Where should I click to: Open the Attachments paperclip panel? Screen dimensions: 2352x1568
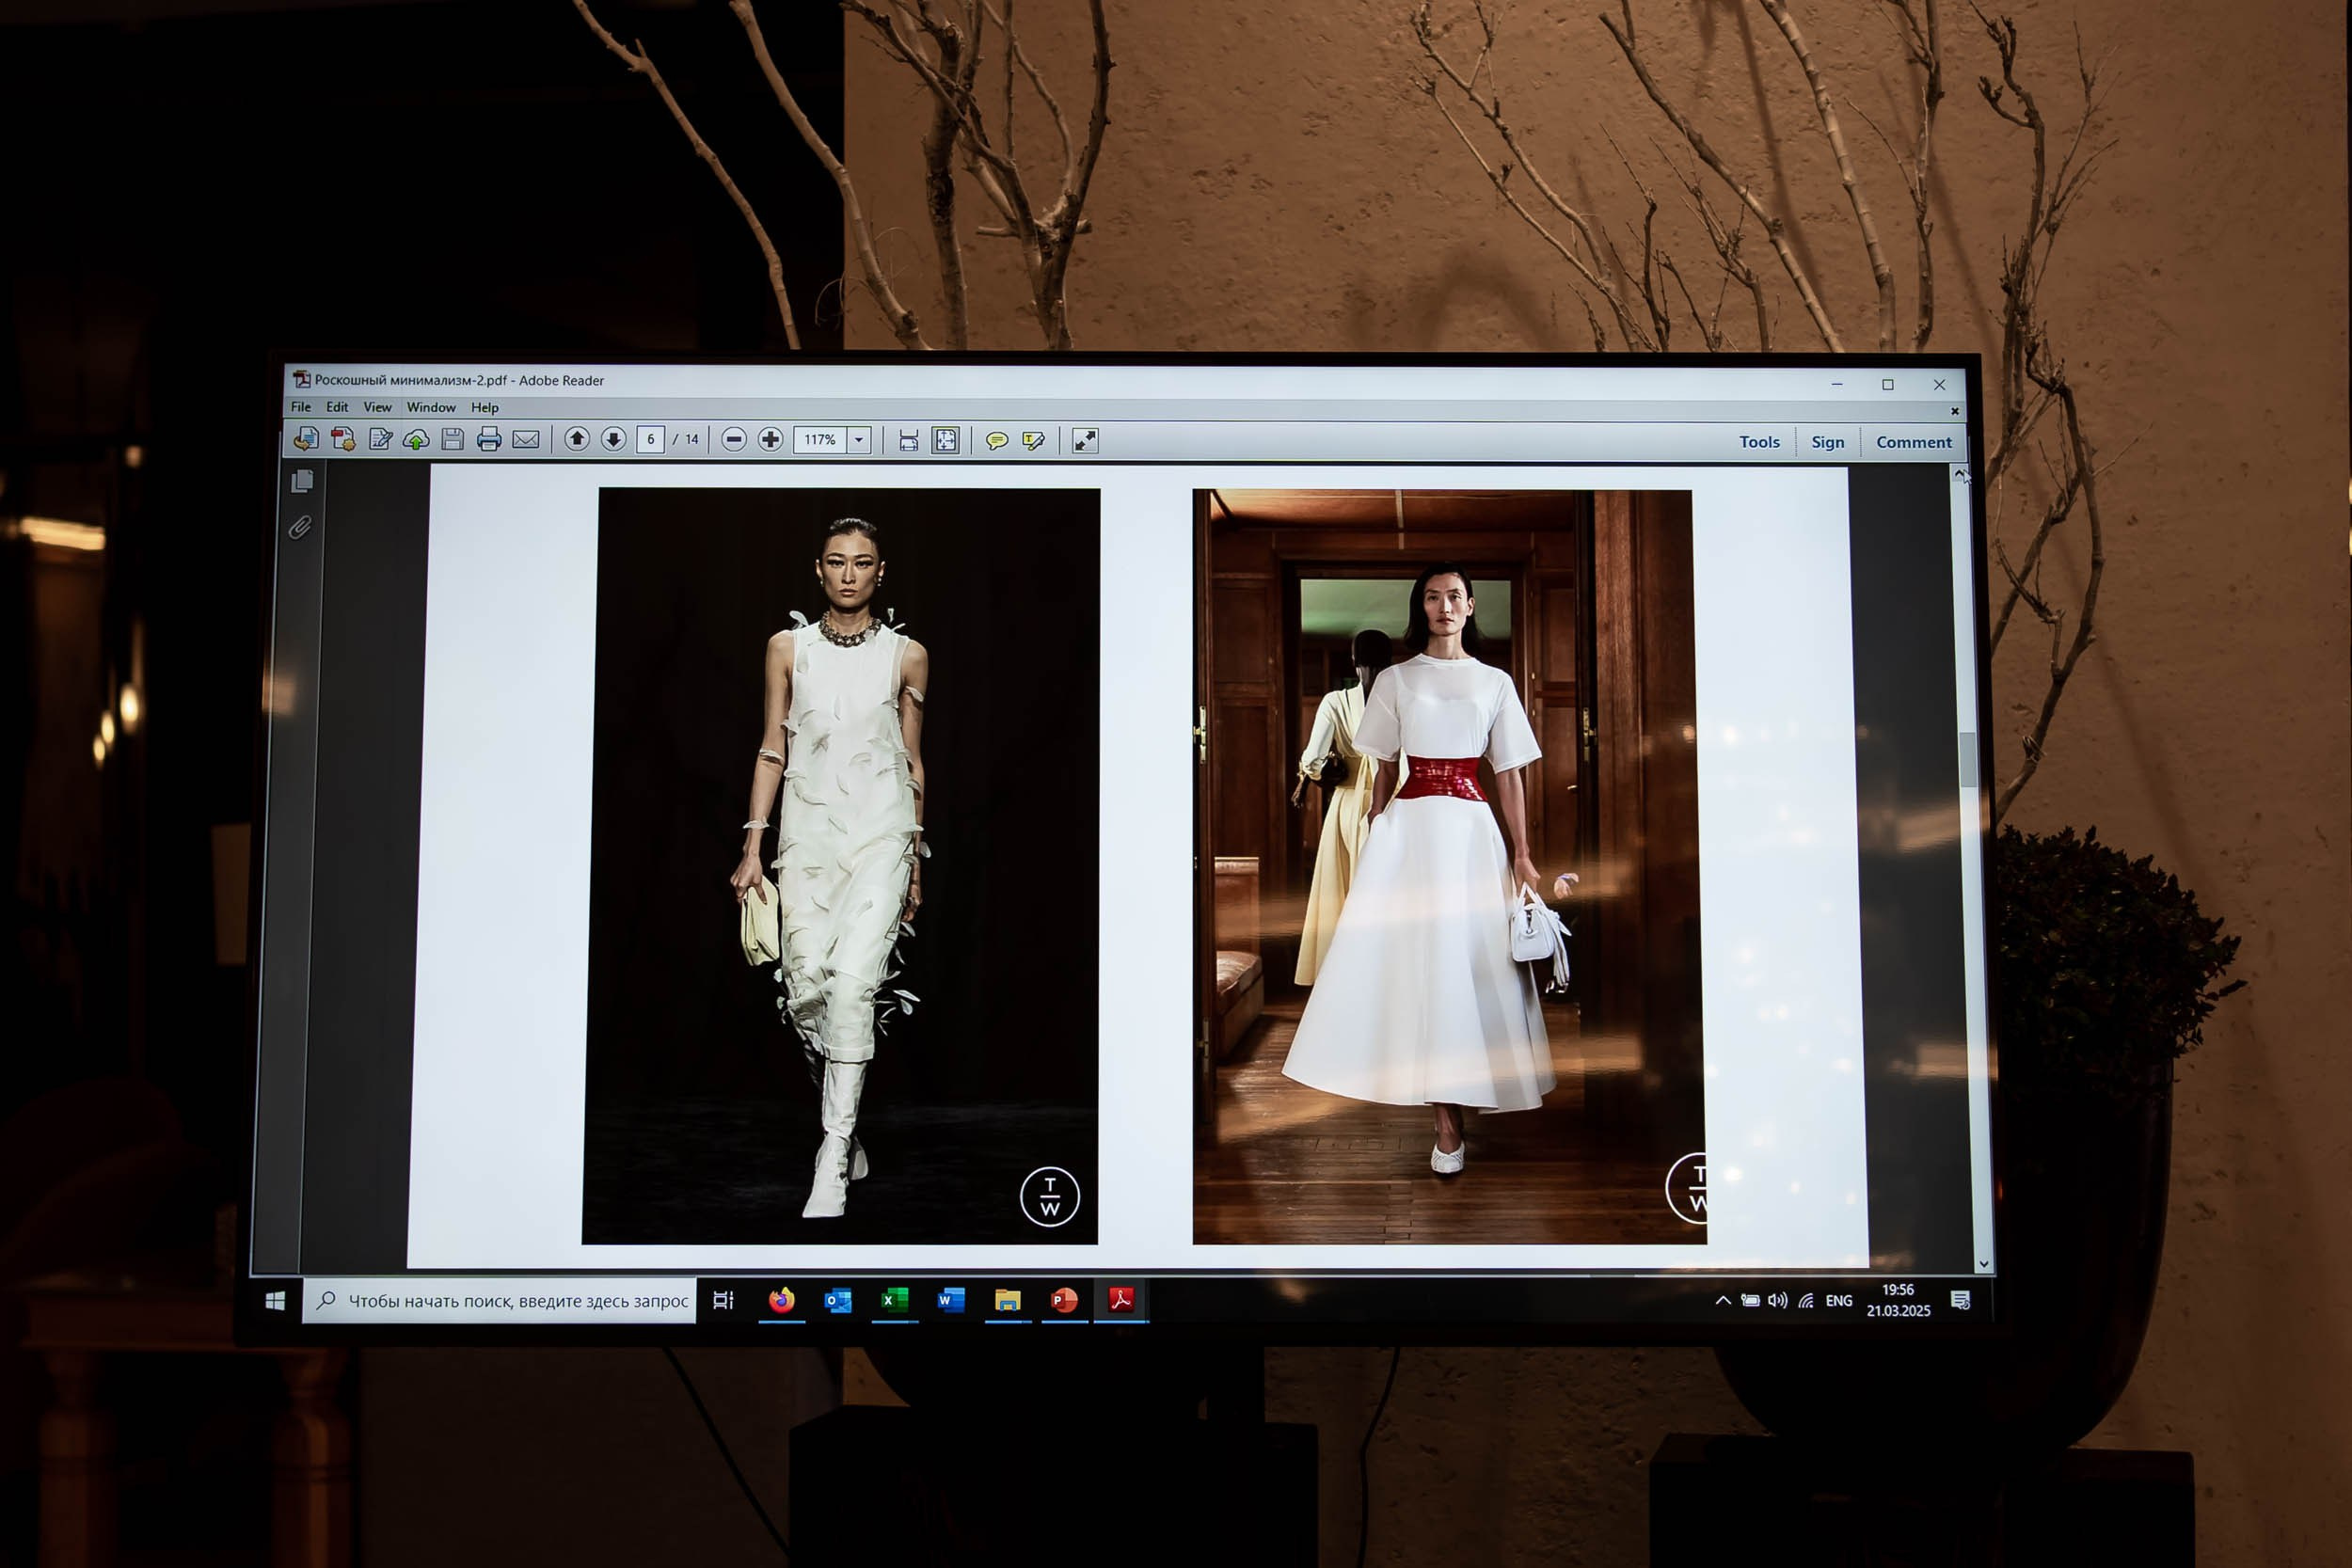pyautogui.click(x=300, y=527)
